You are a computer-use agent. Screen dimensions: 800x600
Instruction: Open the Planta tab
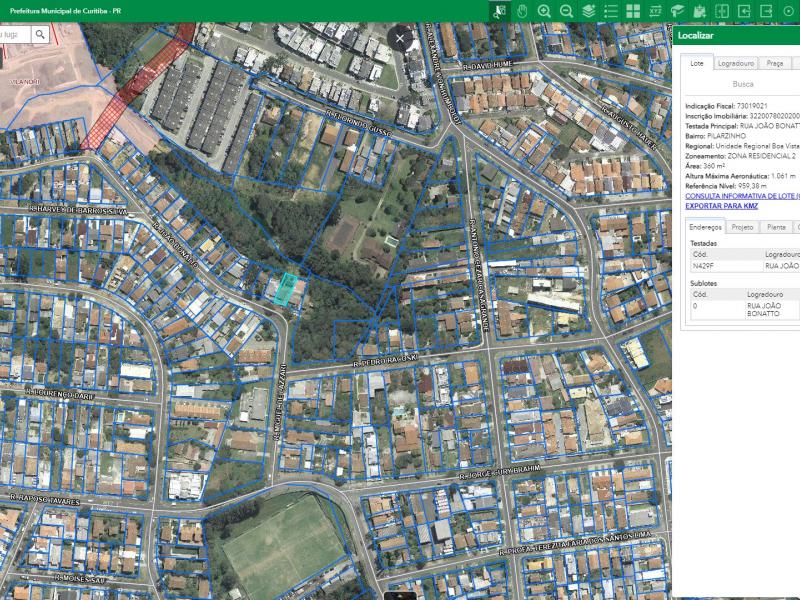775,227
